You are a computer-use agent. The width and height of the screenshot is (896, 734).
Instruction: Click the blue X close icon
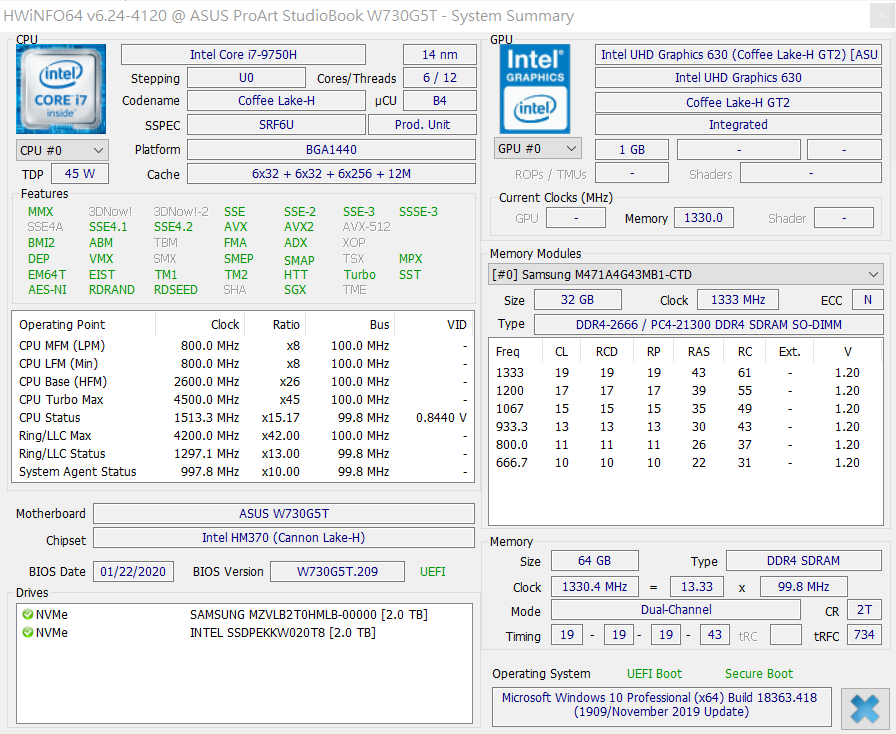864,708
